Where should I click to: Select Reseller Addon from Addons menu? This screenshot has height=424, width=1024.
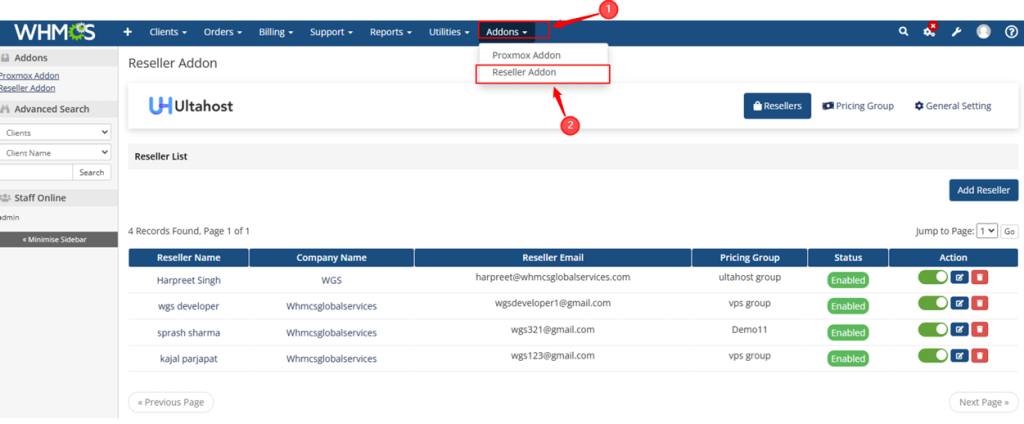point(524,73)
